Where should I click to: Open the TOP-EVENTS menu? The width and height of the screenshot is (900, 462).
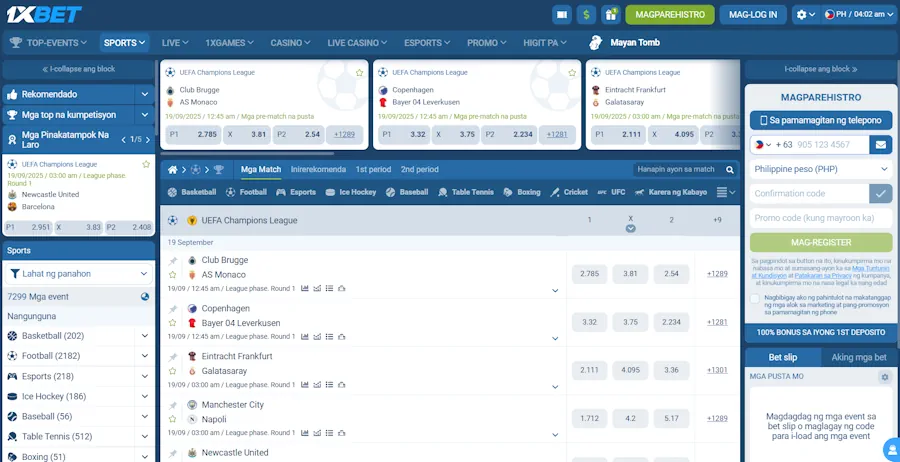point(48,42)
